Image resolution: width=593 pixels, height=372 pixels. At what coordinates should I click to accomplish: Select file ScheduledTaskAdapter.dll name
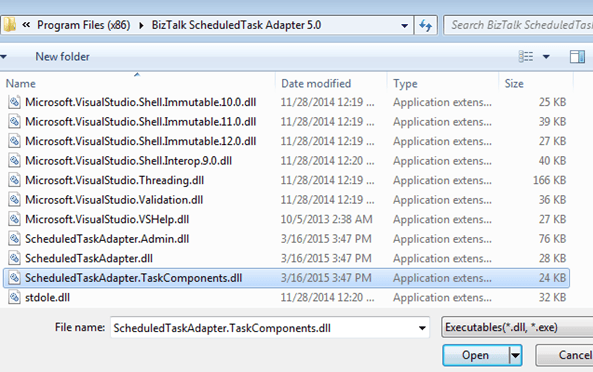click(89, 259)
